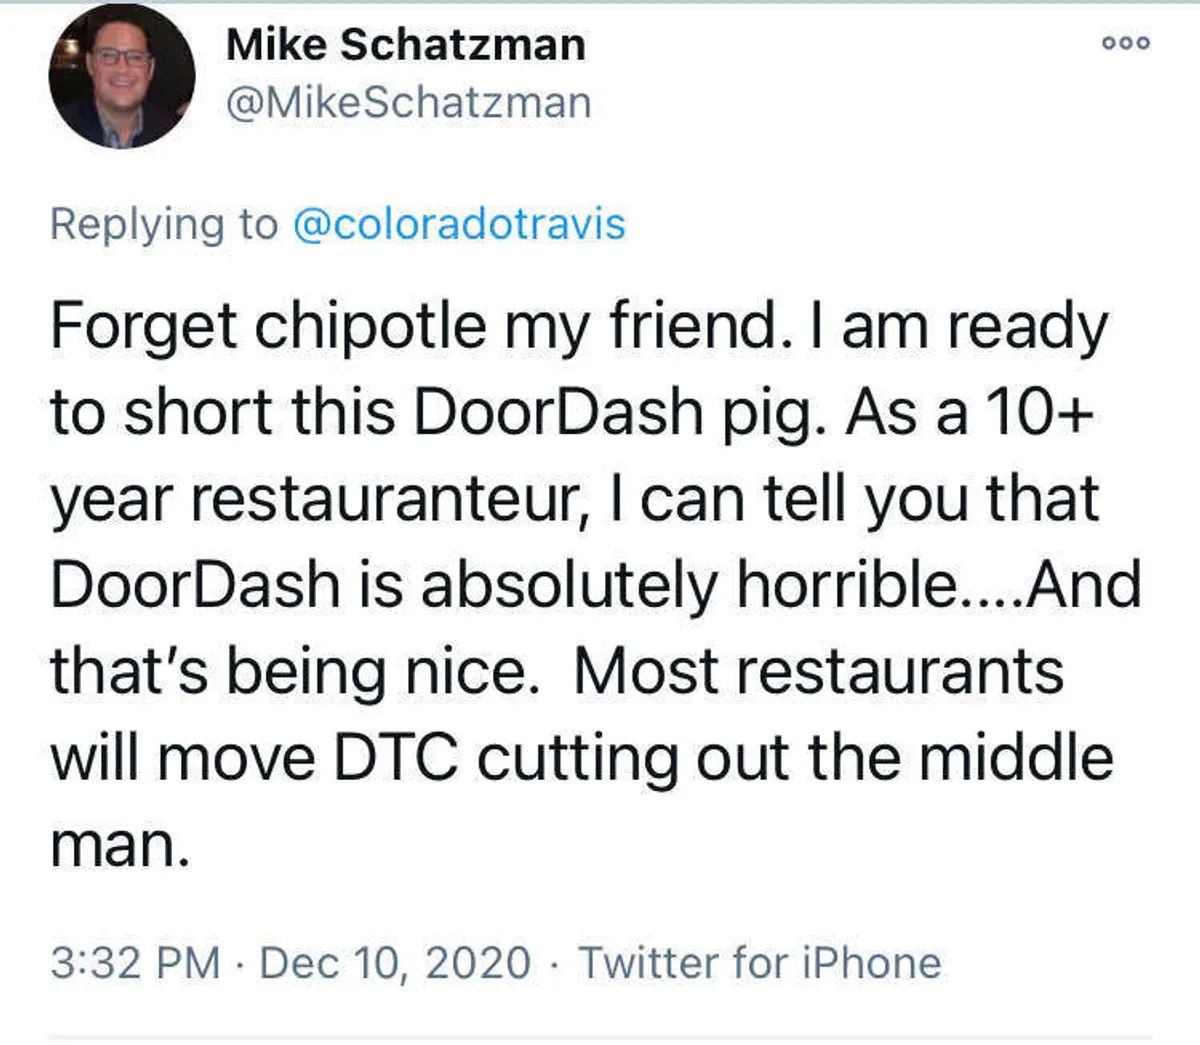Screen dimensions: 1200x1045
Task: Open the @coloradotravis mention link
Action: tap(459, 223)
